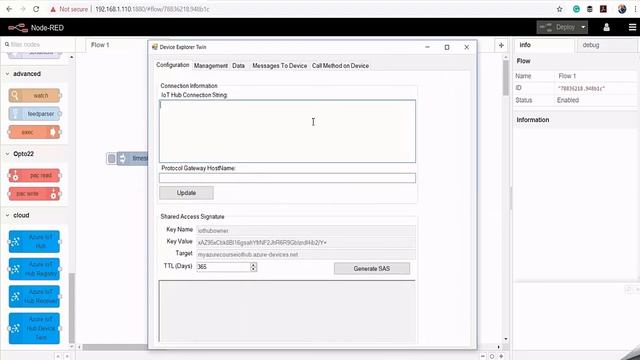Image resolution: width=640 pixels, height=360 pixels.
Task: Increase or decrease TTL Days with spinner
Action: (x=253, y=267)
